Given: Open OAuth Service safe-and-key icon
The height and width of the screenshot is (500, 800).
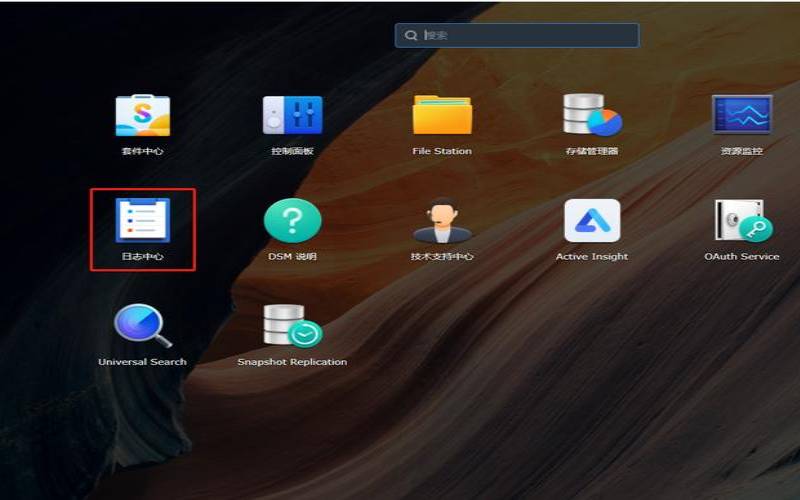Looking at the screenshot, I should 743,220.
